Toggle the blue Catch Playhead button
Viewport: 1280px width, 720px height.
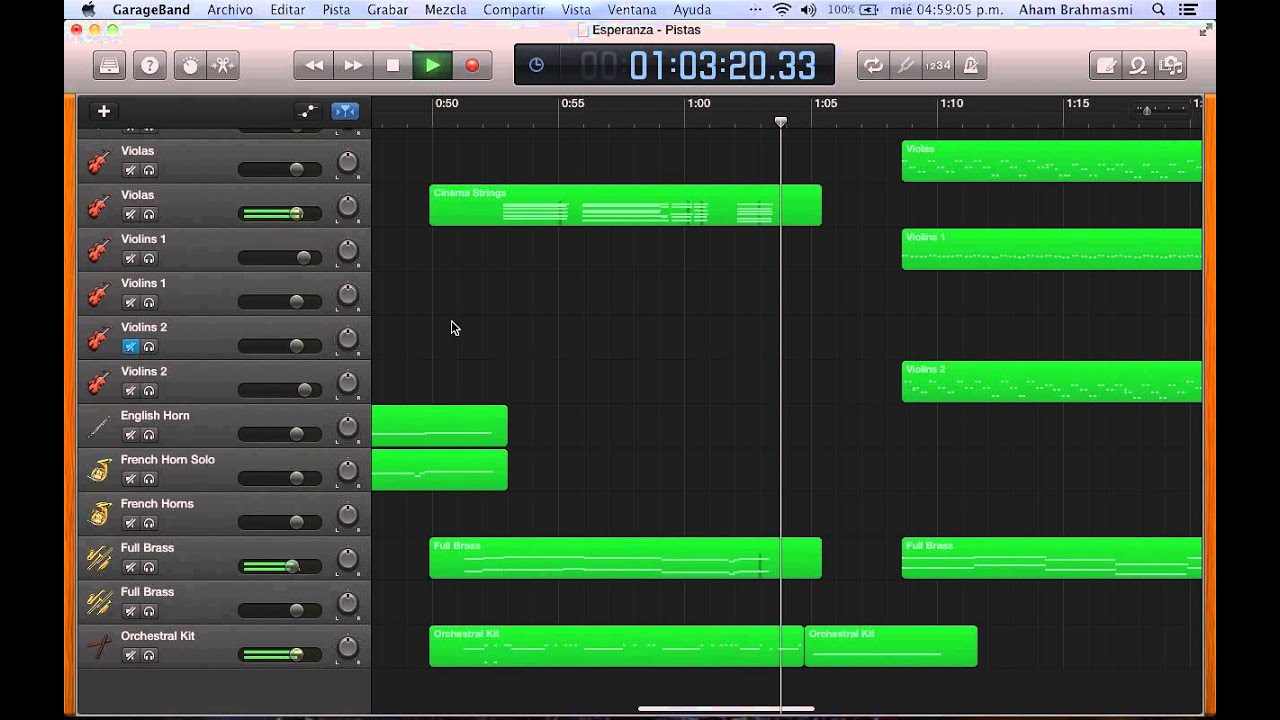tap(345, 111)
